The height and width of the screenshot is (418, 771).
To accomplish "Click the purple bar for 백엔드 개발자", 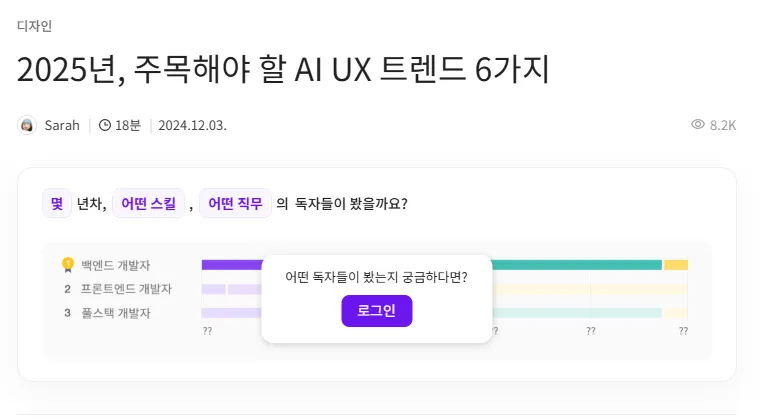I will (231, 265).
